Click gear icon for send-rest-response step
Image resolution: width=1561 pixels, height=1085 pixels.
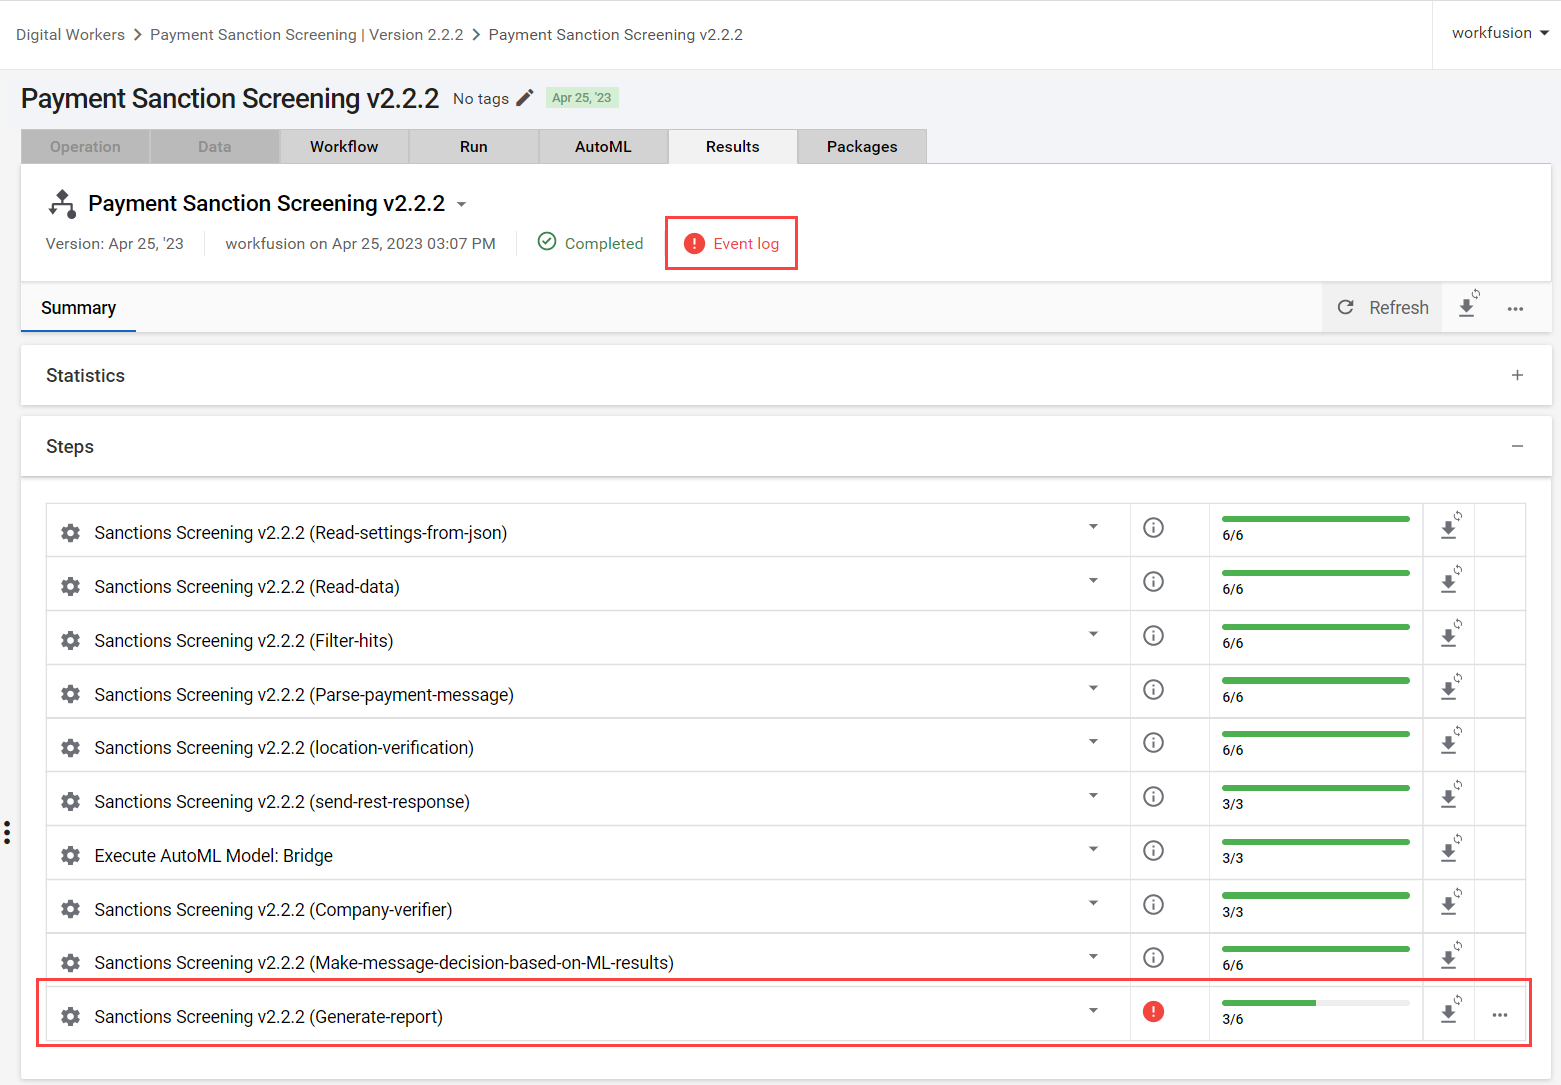70,802
